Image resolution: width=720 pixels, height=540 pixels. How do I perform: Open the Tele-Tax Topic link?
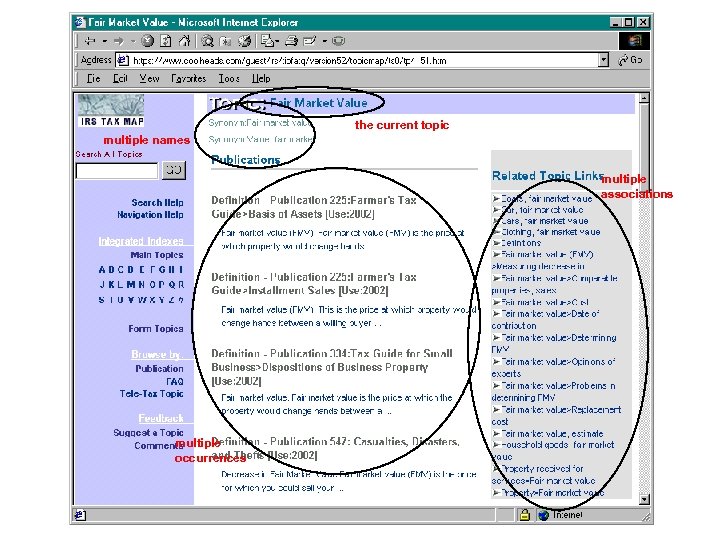[x=152, y=394]
